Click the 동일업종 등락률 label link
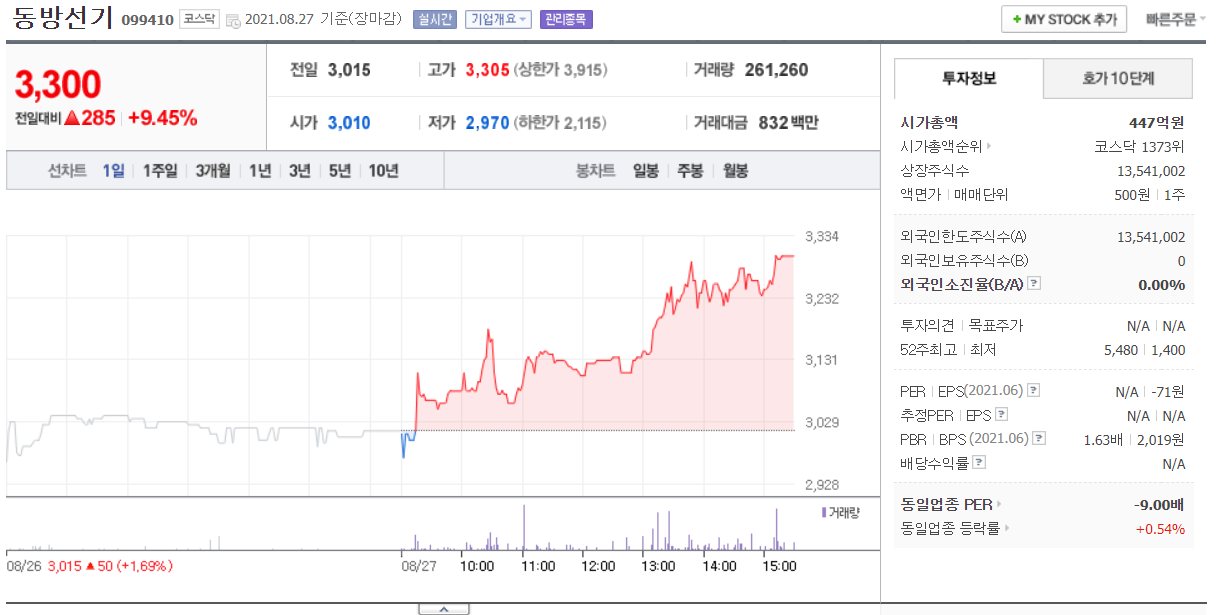 click(x=950, y=528)
